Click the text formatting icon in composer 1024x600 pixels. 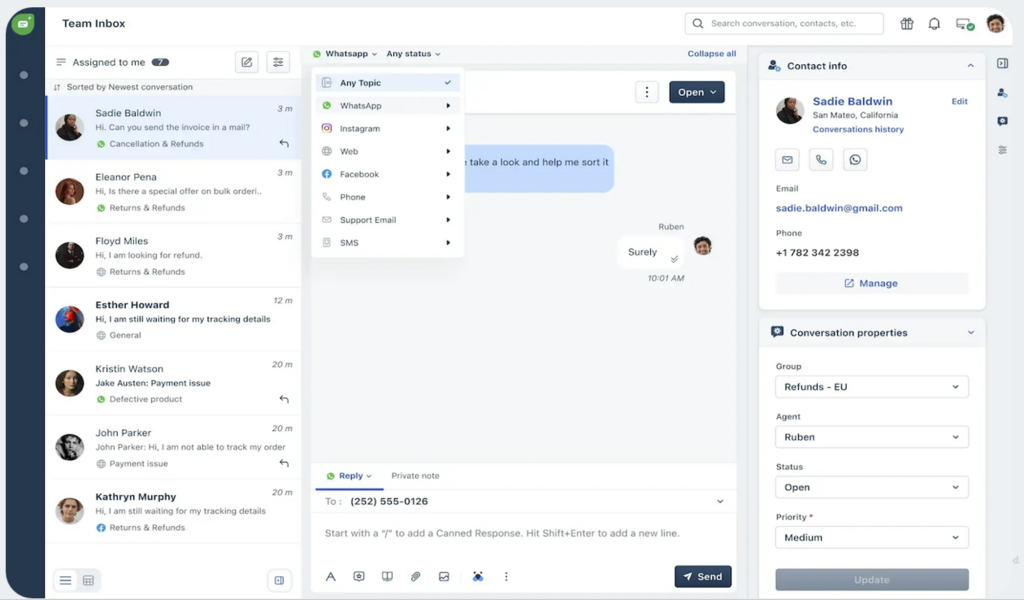coord(331,576)
